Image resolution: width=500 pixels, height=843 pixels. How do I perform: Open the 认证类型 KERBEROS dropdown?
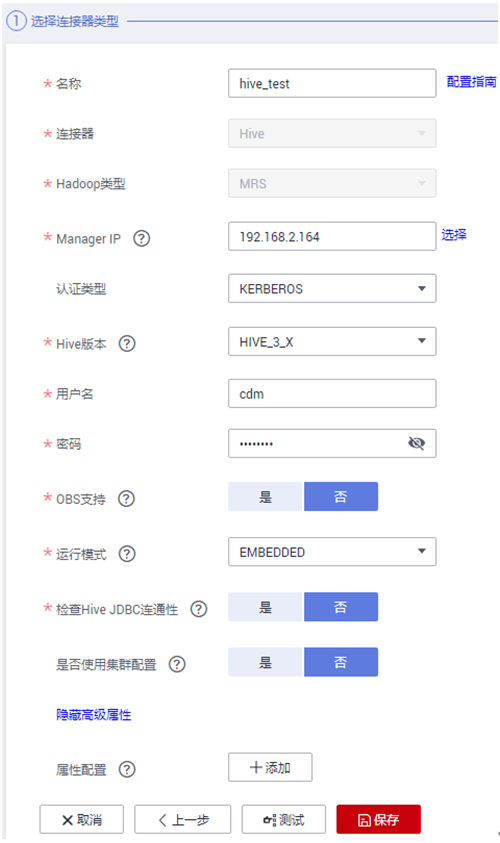tap(332, 289)
